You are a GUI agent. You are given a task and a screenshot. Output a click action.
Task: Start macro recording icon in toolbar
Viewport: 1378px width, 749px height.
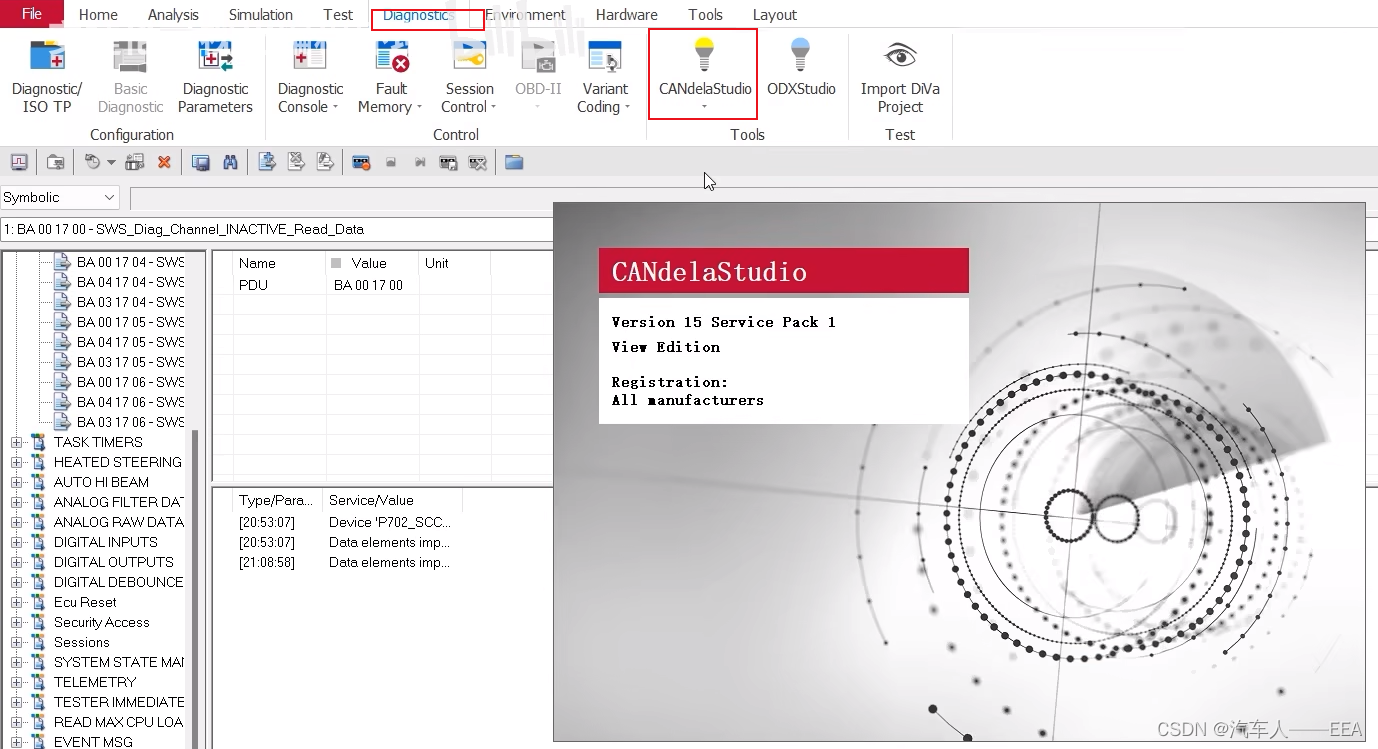pyautogui.click(x=362, y=162)
